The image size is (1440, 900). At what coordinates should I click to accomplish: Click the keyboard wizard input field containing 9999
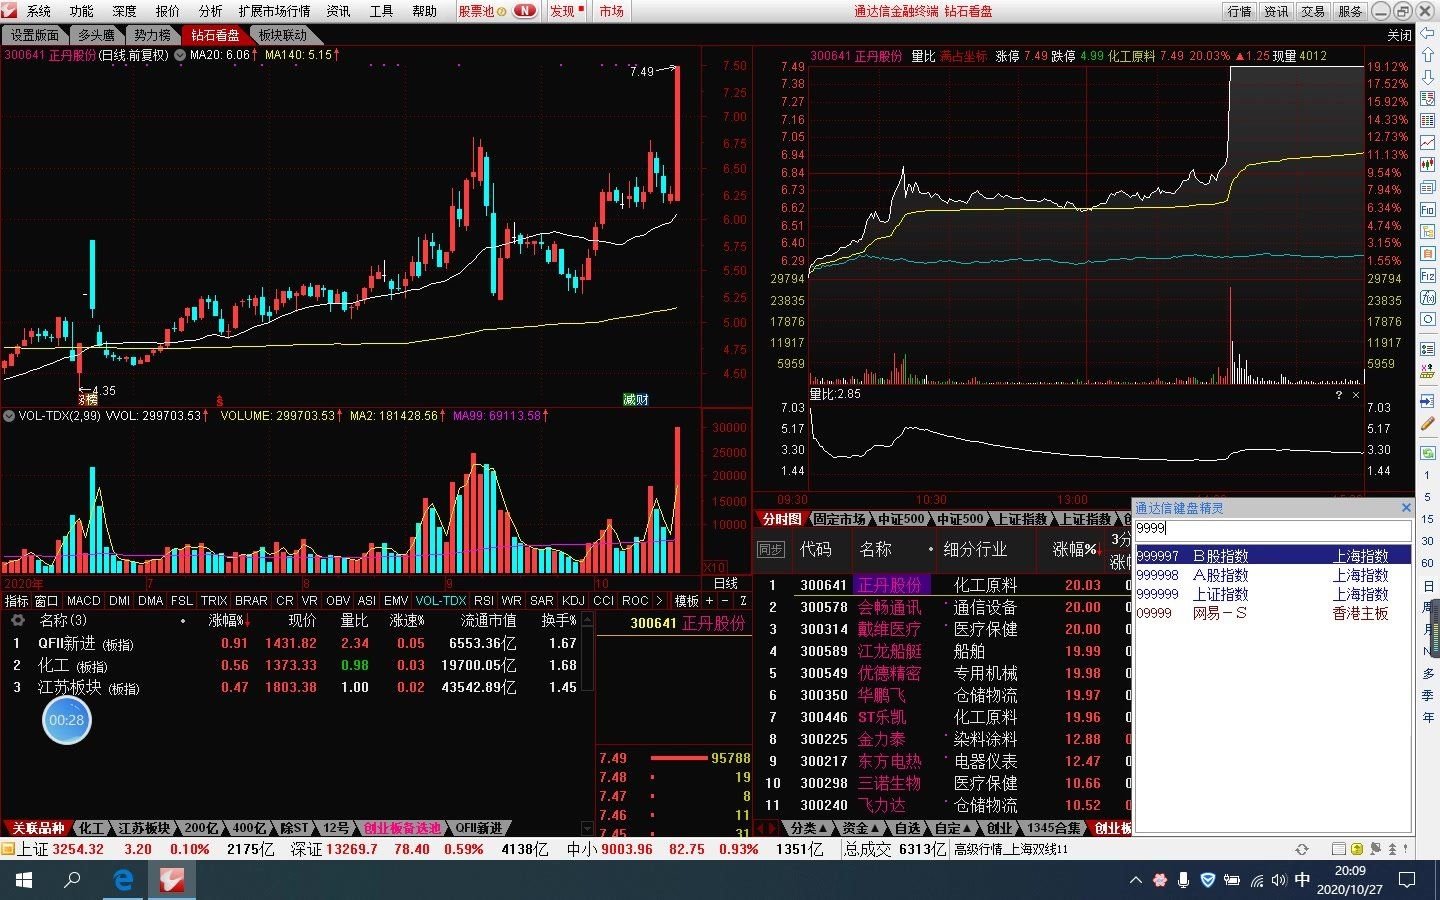pyautogui.click(x=1271, y=529)
